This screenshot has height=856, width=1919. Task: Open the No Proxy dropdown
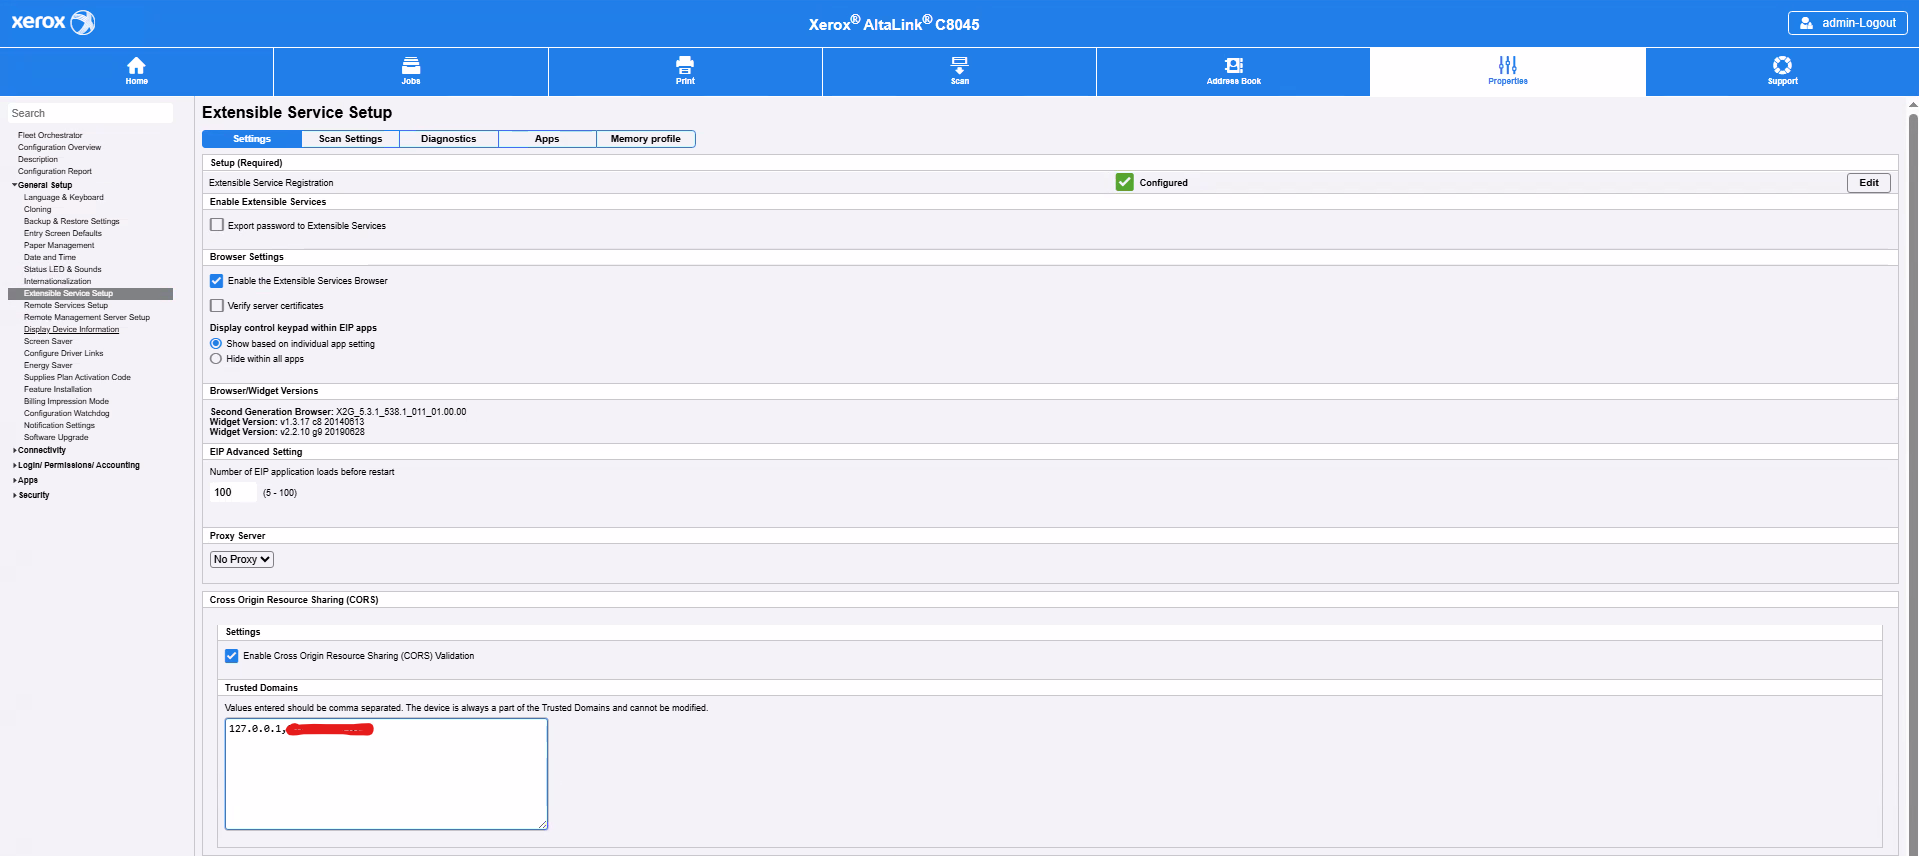pos(241,559)
